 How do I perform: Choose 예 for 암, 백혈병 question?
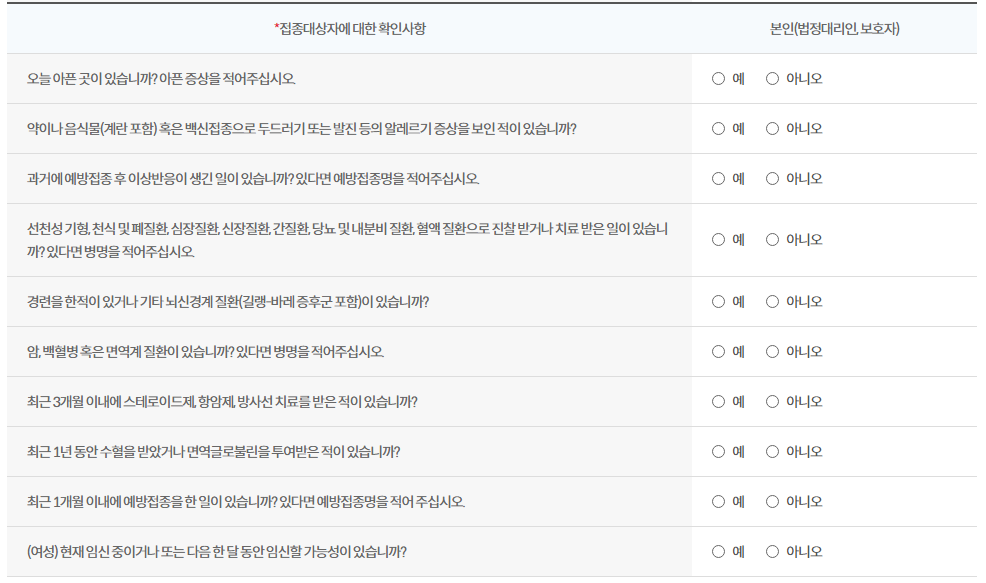(x=718, y=352)
